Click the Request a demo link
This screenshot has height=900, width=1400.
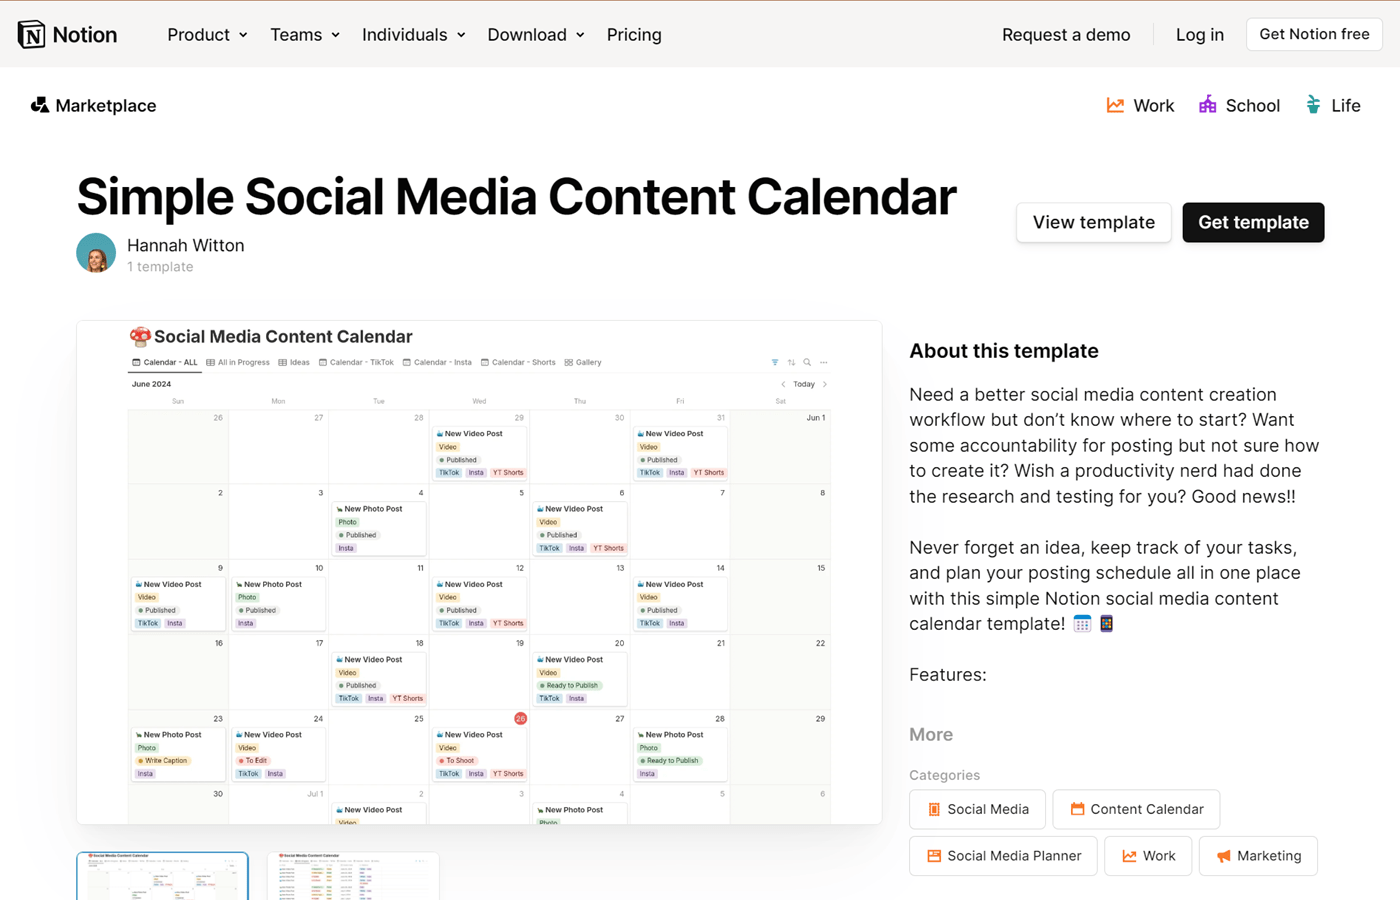click(1066, 35)
